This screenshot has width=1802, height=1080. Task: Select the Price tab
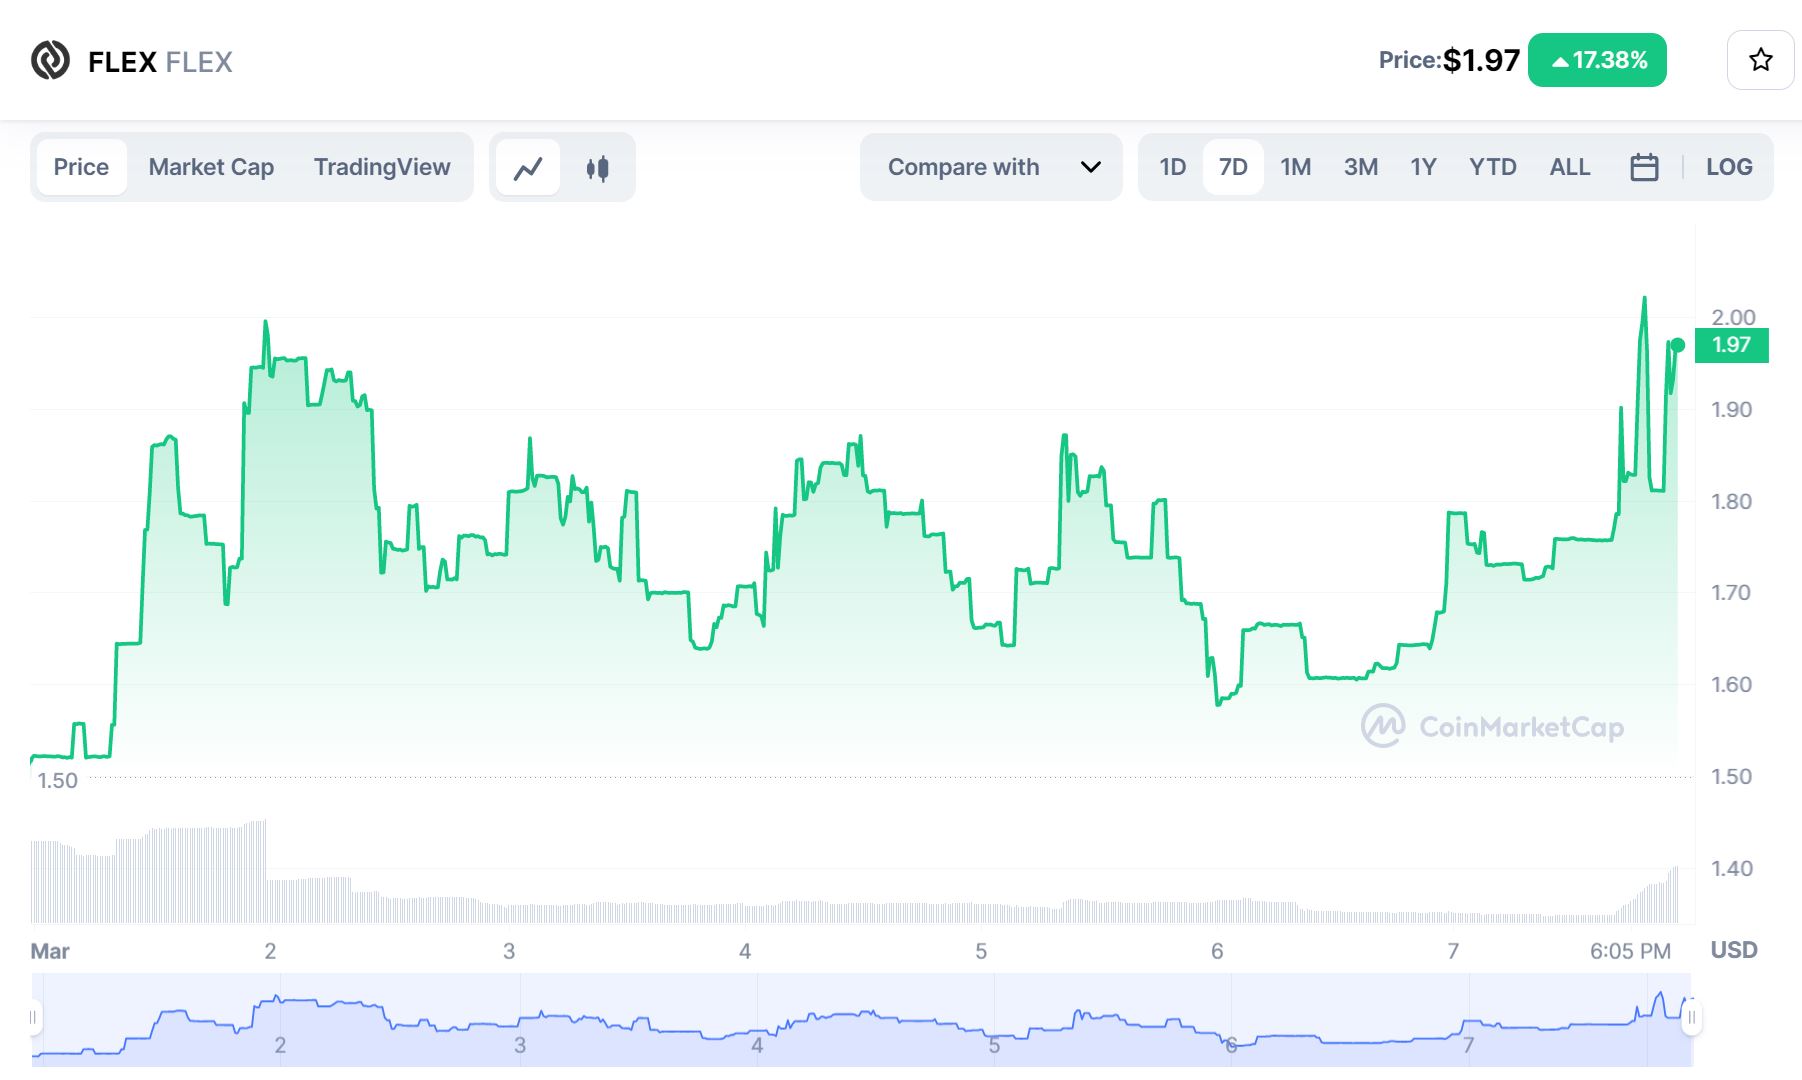pyautogui.click(x=81, y=167)
